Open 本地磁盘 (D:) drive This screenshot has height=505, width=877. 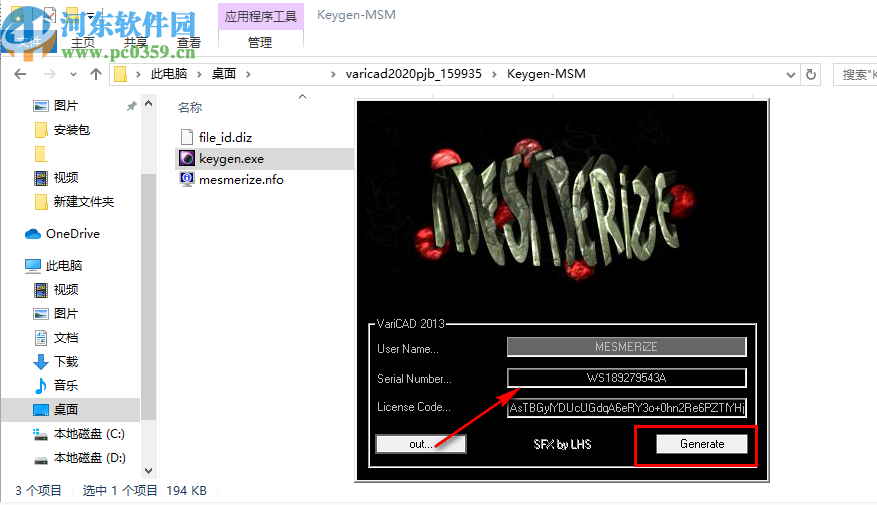[x=89, y=458]
